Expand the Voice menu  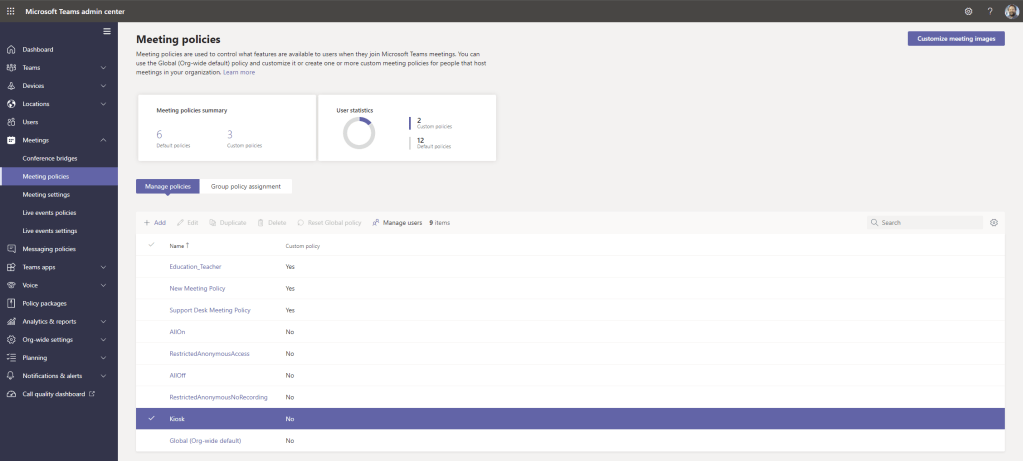104,285
